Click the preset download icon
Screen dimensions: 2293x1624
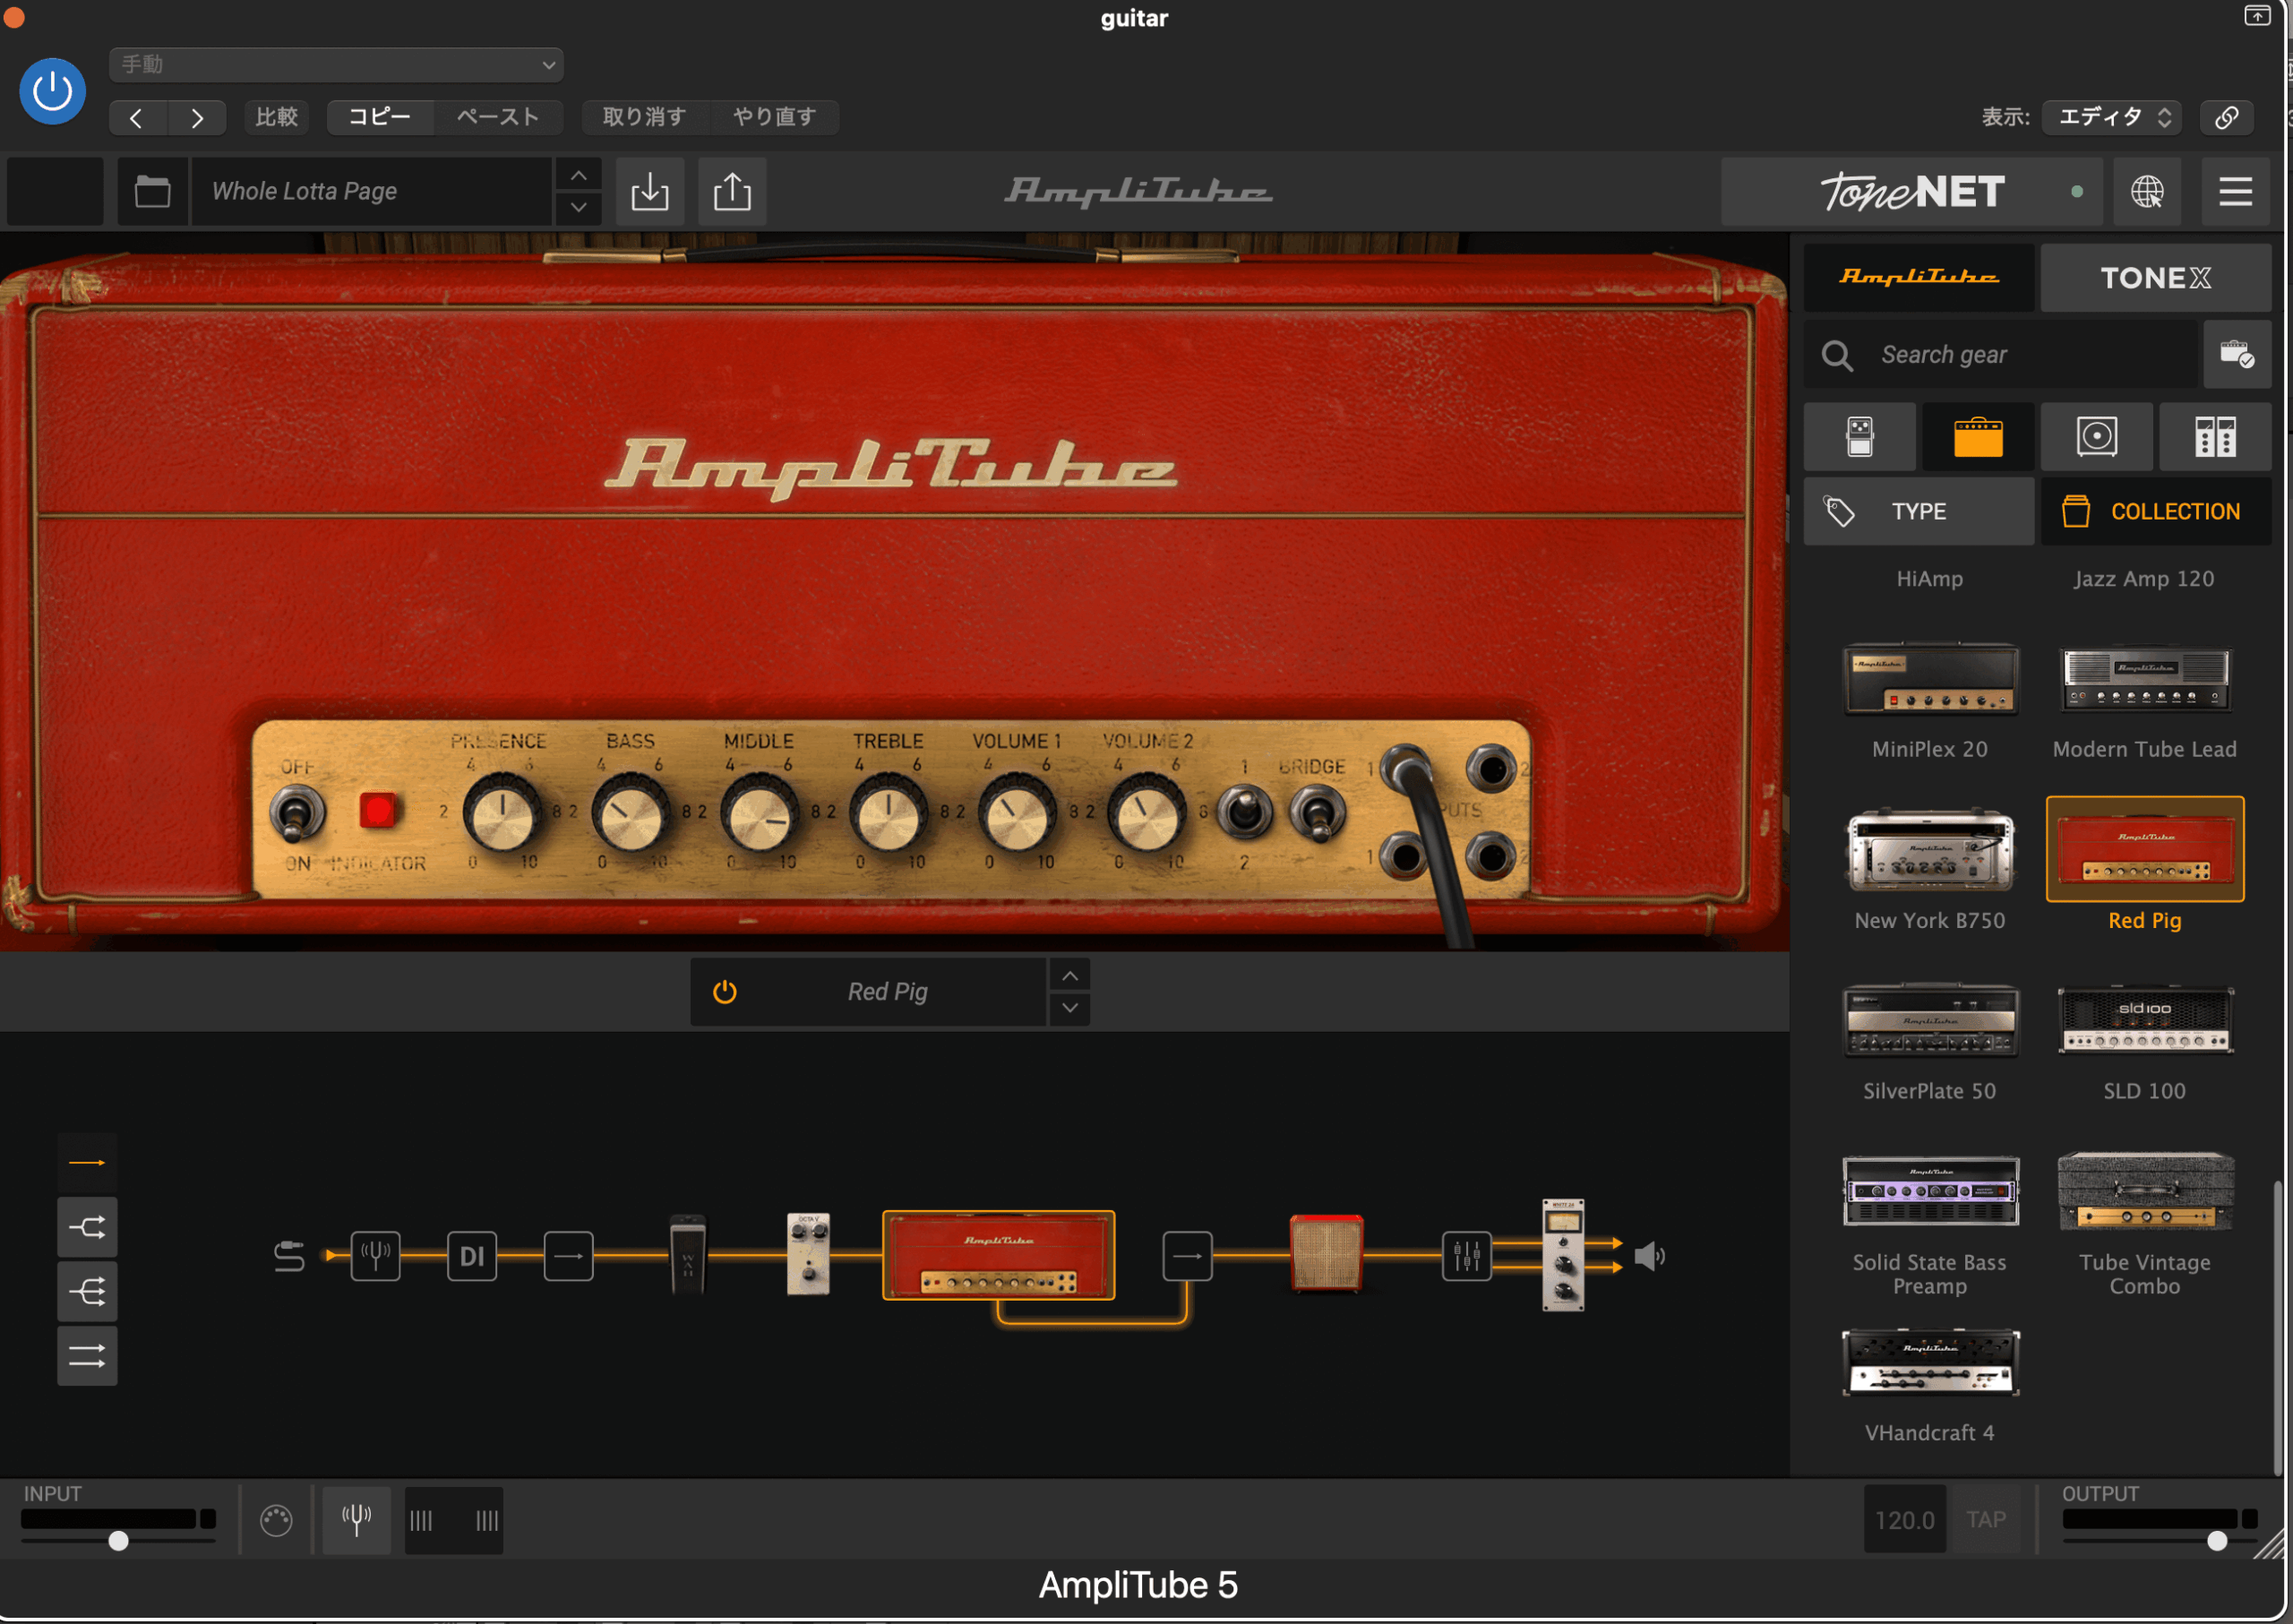(x=649, y=191)
